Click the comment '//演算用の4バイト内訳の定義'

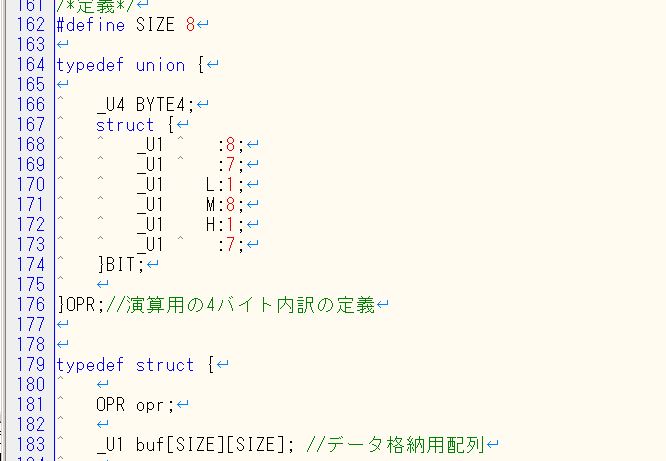[x=240, y=305]
